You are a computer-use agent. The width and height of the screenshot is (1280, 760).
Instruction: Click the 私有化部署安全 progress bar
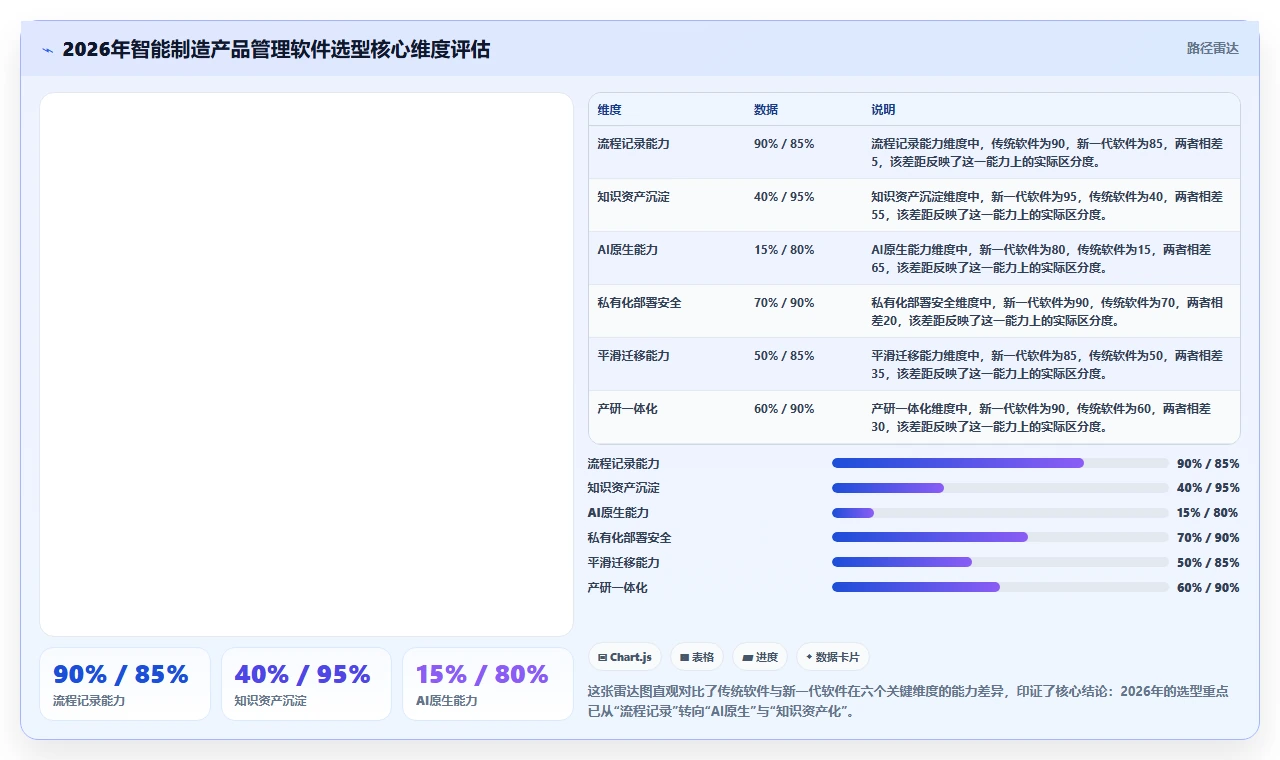click(x=1000, y=537)
